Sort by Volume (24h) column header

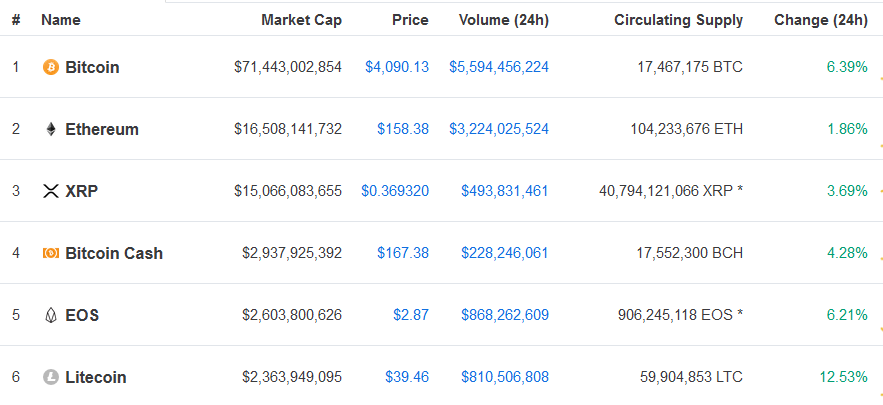click(x=504, y=20)
